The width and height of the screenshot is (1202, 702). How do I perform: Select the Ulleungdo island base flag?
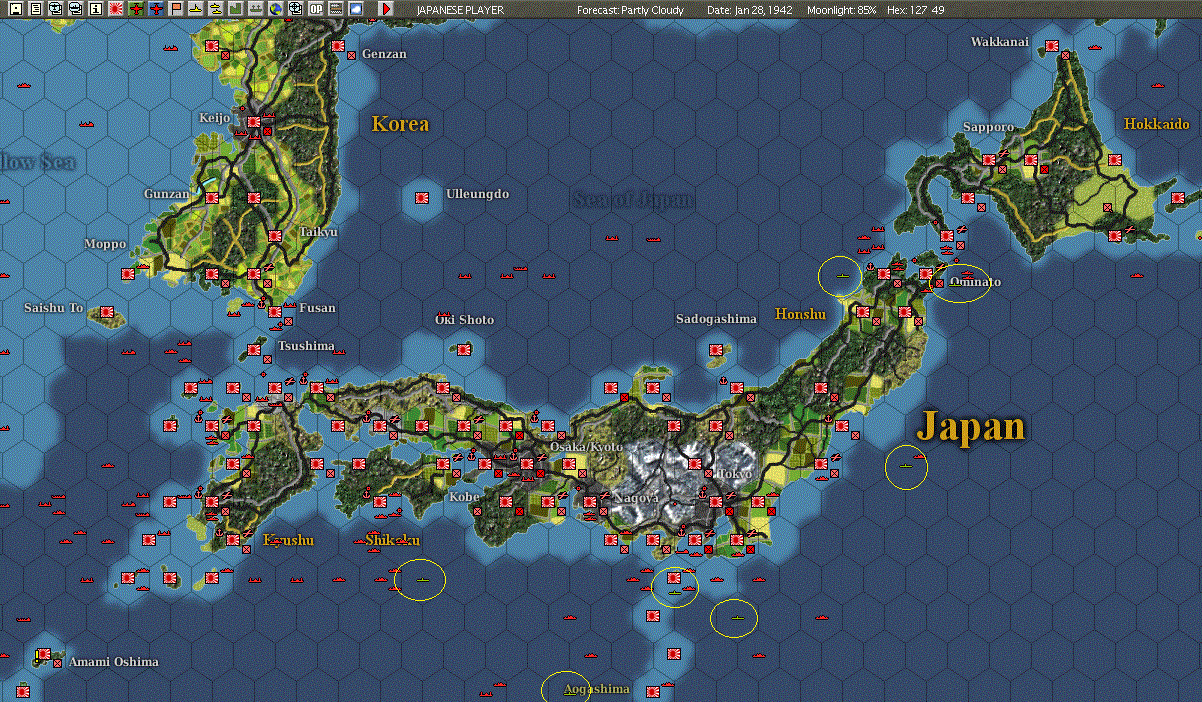point(422,198)
